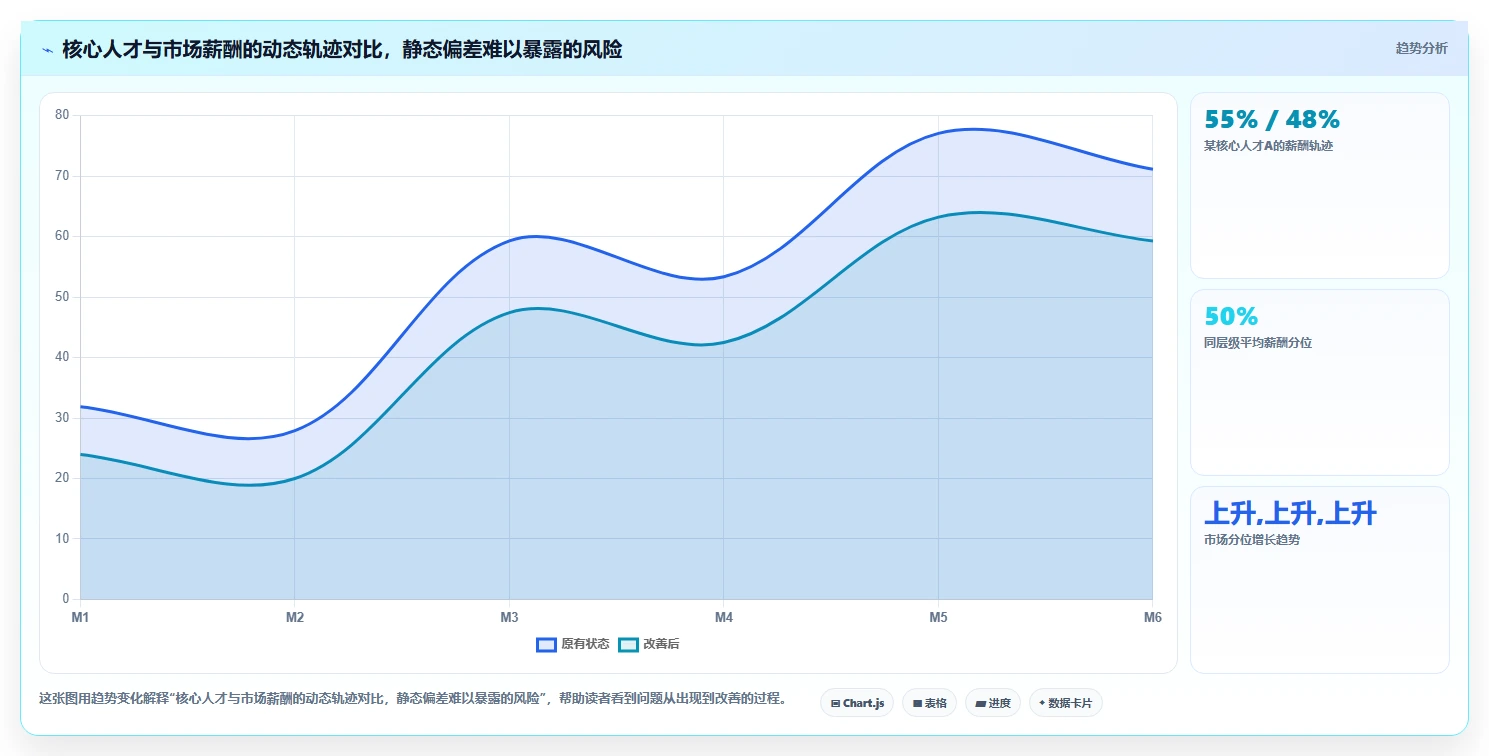
Task: Click the Chart.js tag chip
Action: (x=857, y=703)
